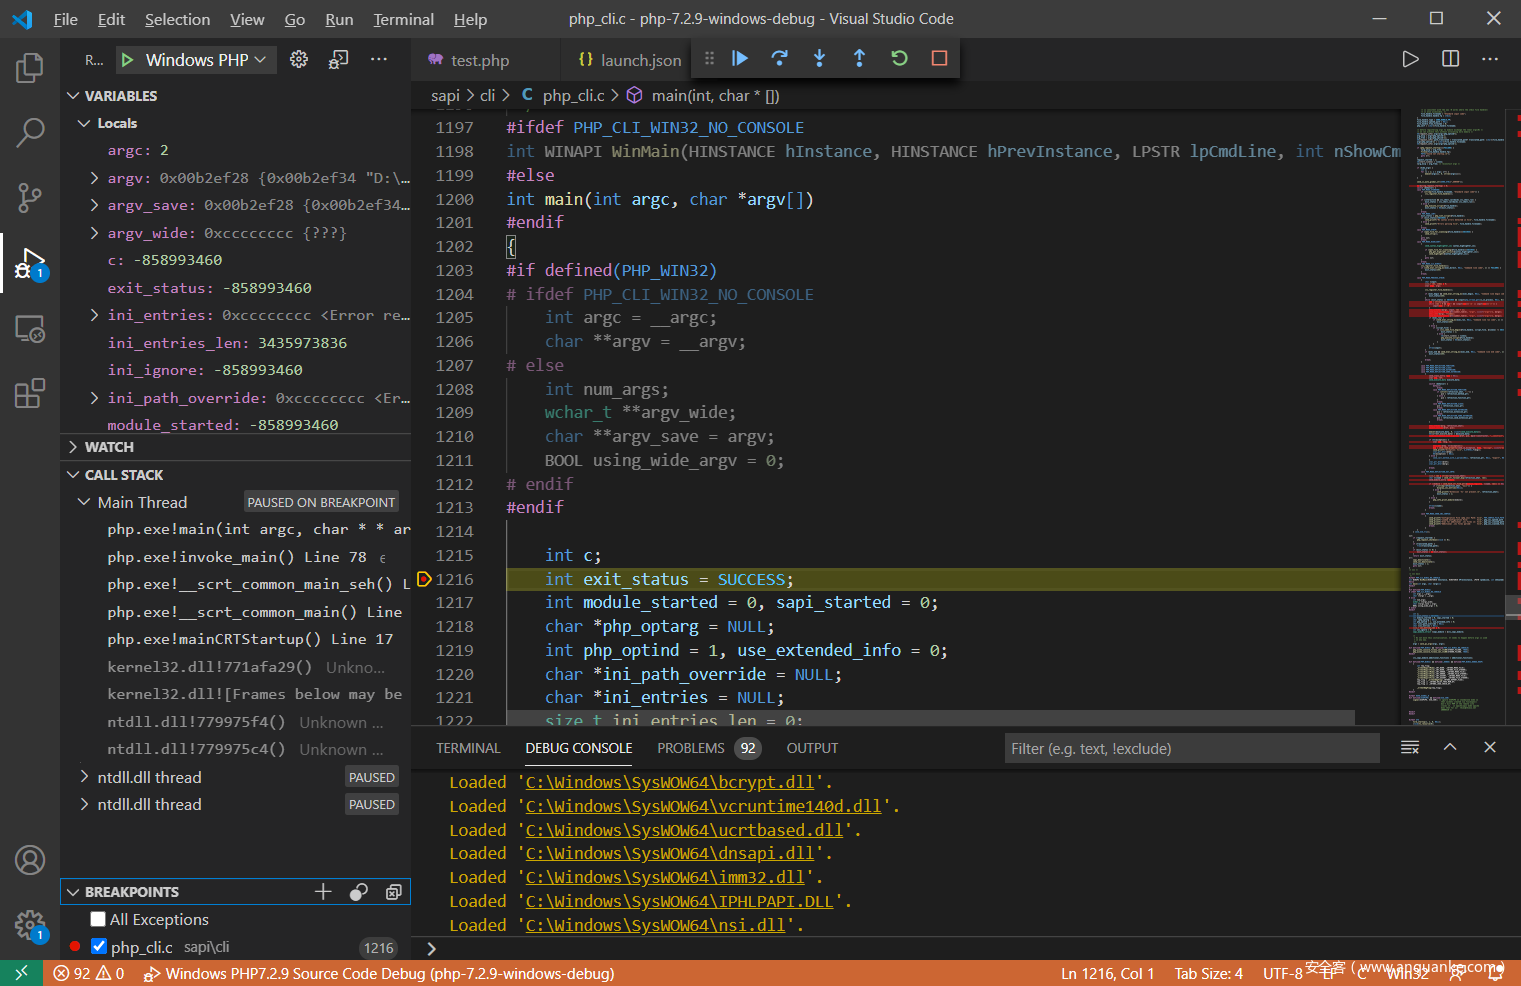Open the Terminal menu
Image resolution: width=1521 pixels, height=986 pixels.
[403, 19]
